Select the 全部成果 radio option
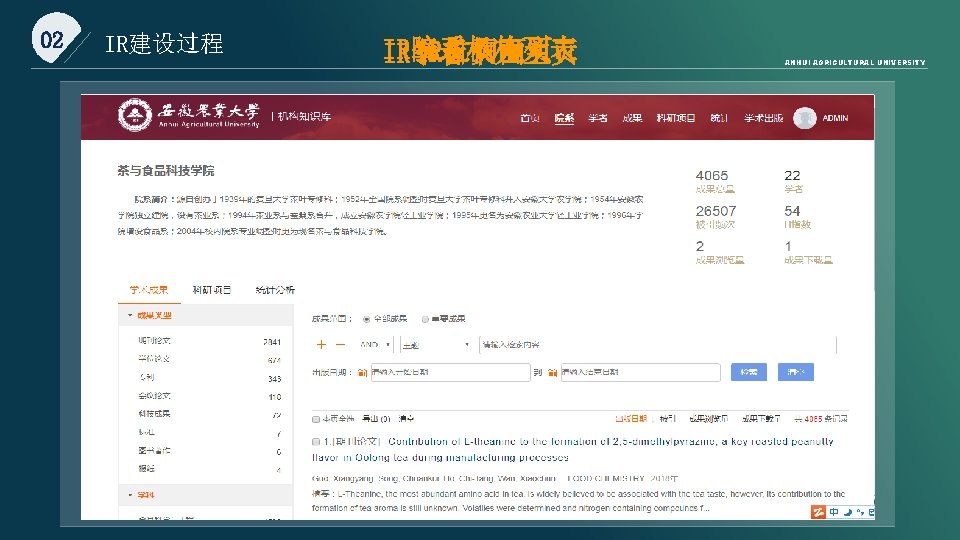 [x=366, y=319]
